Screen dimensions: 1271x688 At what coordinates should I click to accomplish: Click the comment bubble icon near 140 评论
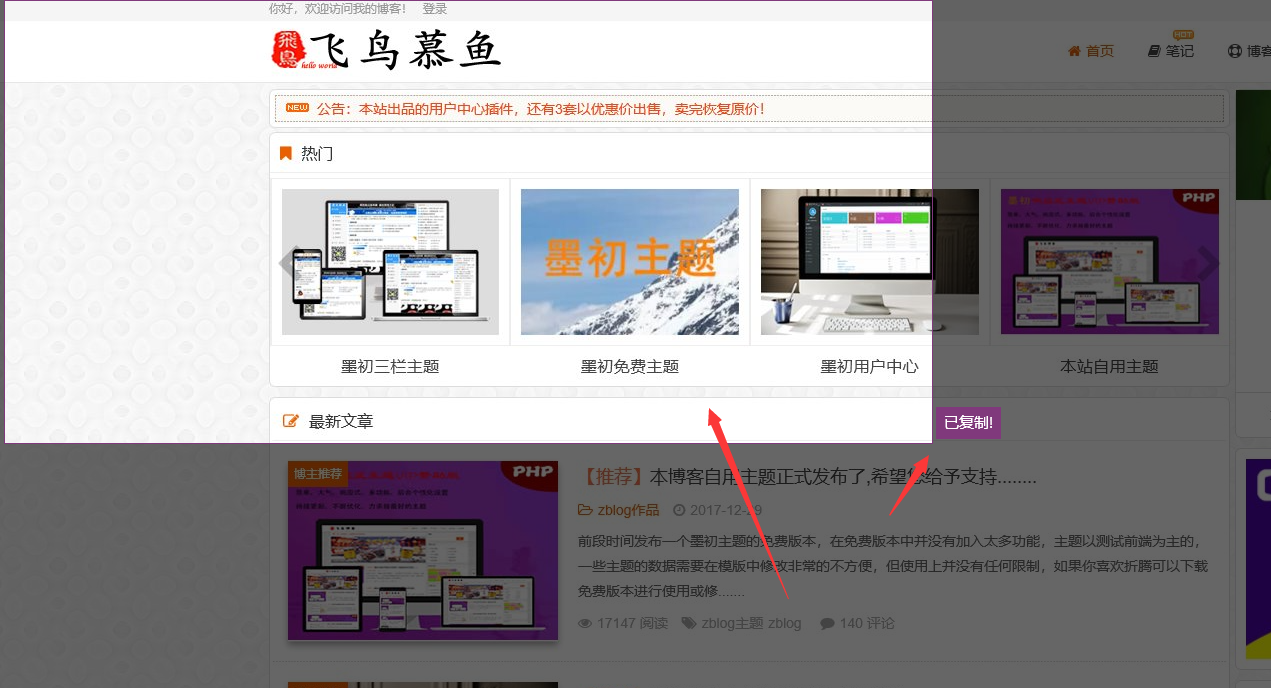click(828, 622)
